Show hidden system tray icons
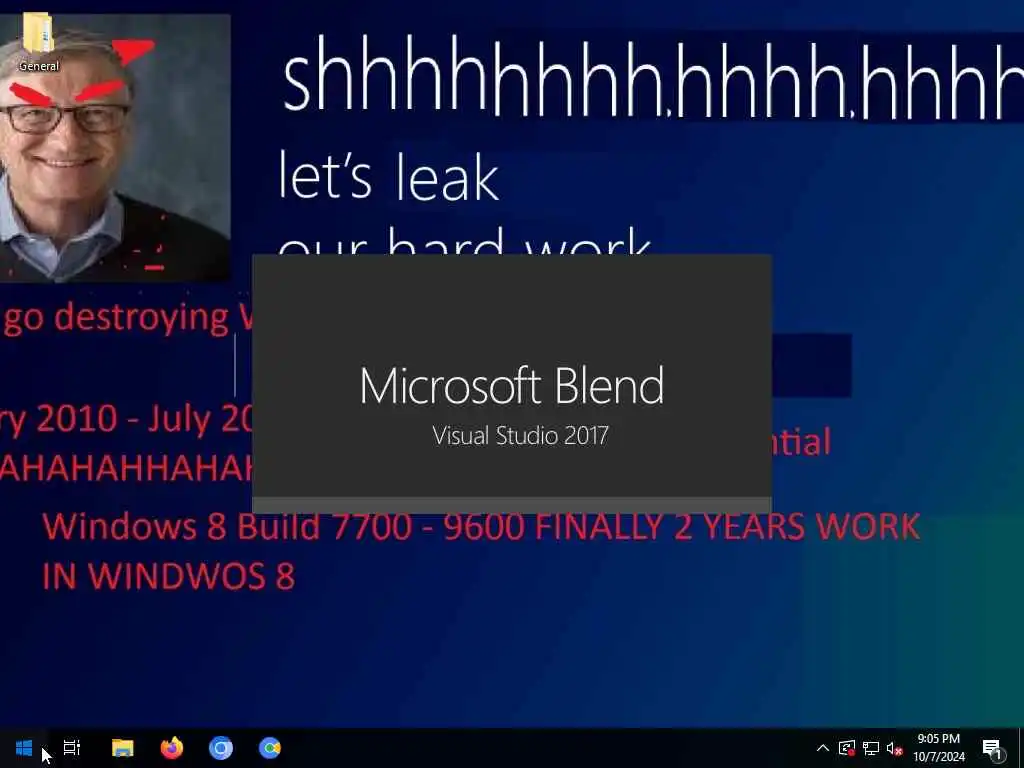 pyautogui.click(x=823, y=748)
